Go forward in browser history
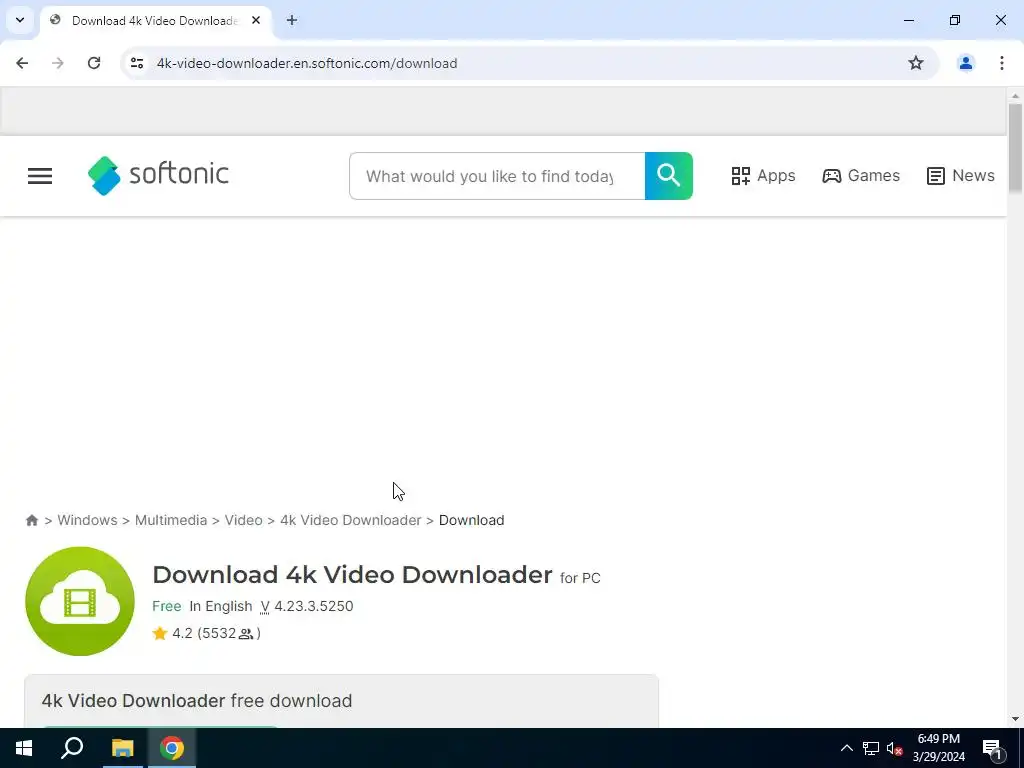Screen dimensions: 1024x768 pyautogui.click(x=58, y=63)
